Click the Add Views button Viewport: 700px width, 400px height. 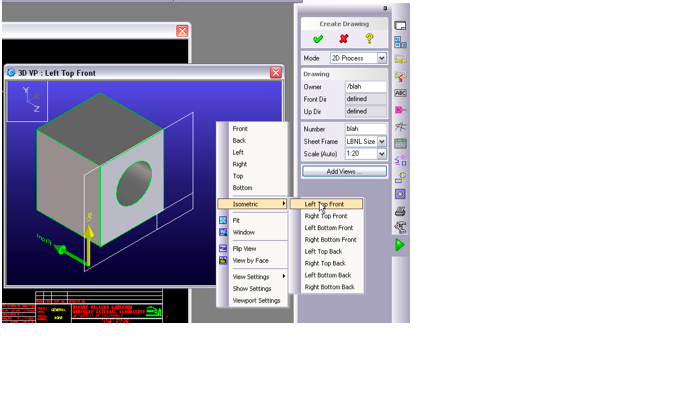tap(344, 172)
